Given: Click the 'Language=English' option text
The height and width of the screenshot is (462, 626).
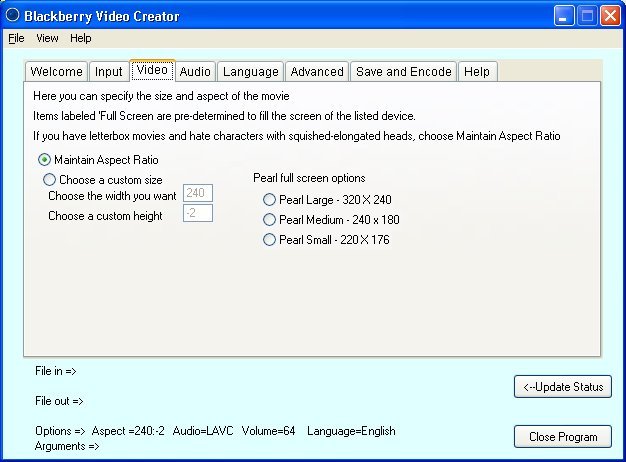Looking at the screenshot, I should click(x=351, y=431).
